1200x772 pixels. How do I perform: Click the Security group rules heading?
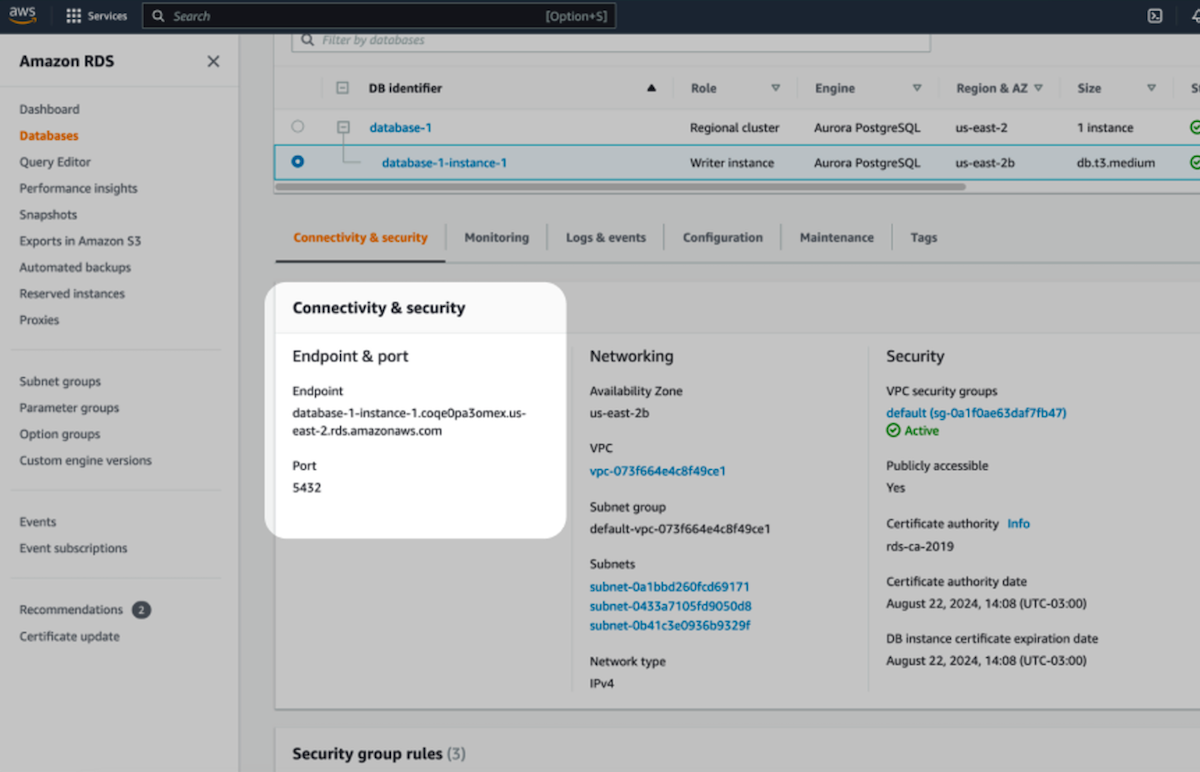pos(379,754)
